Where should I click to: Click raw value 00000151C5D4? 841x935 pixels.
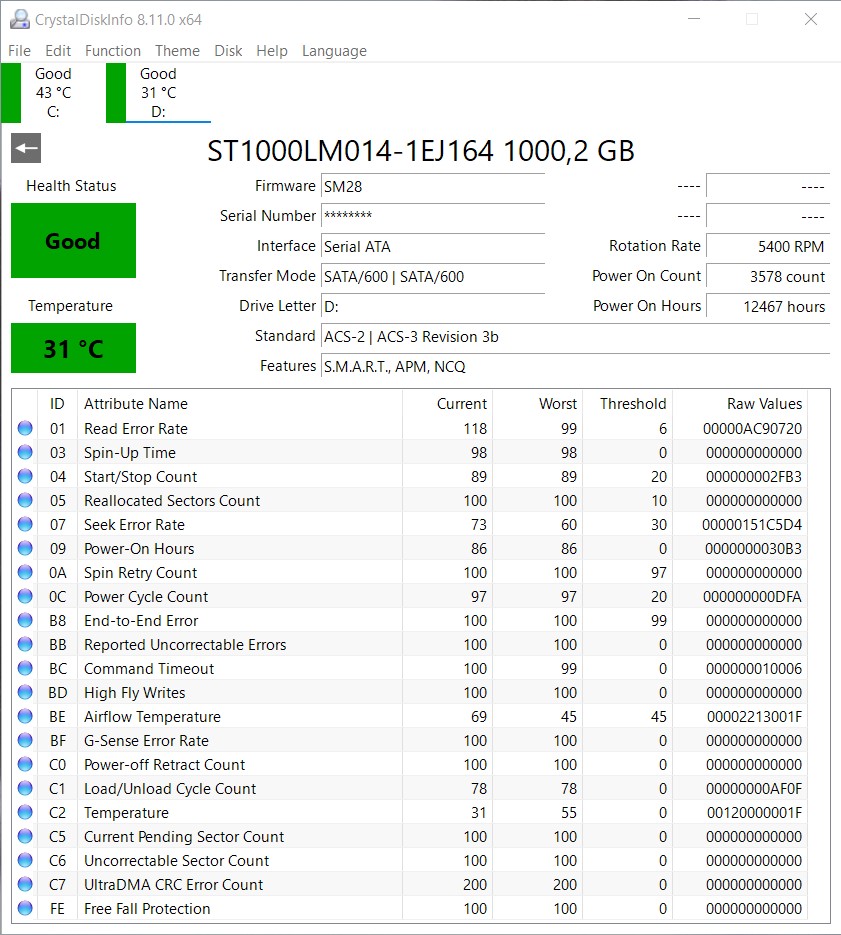[x=752, y=525]
